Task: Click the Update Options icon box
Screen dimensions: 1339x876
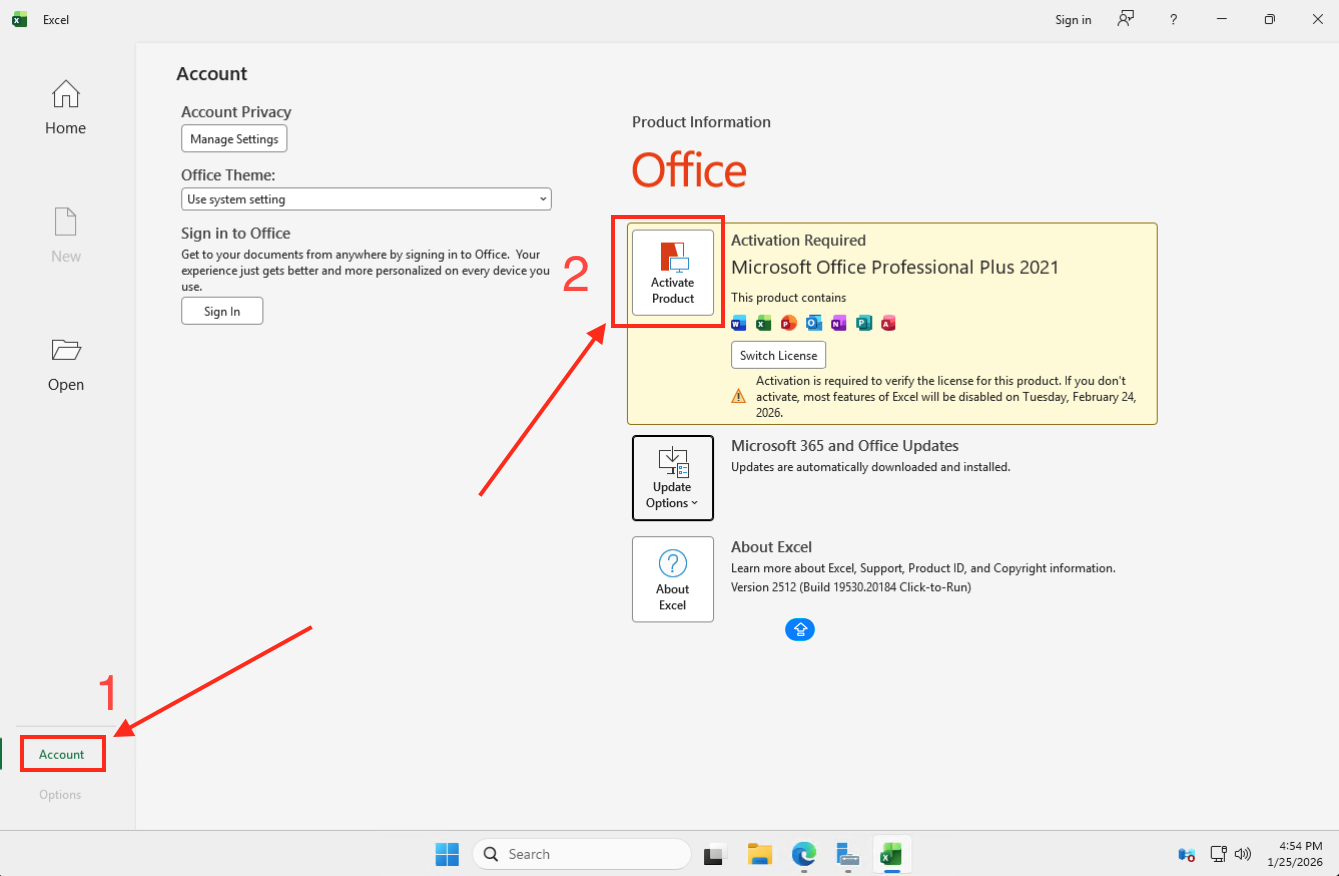Action: pos(672,477)
